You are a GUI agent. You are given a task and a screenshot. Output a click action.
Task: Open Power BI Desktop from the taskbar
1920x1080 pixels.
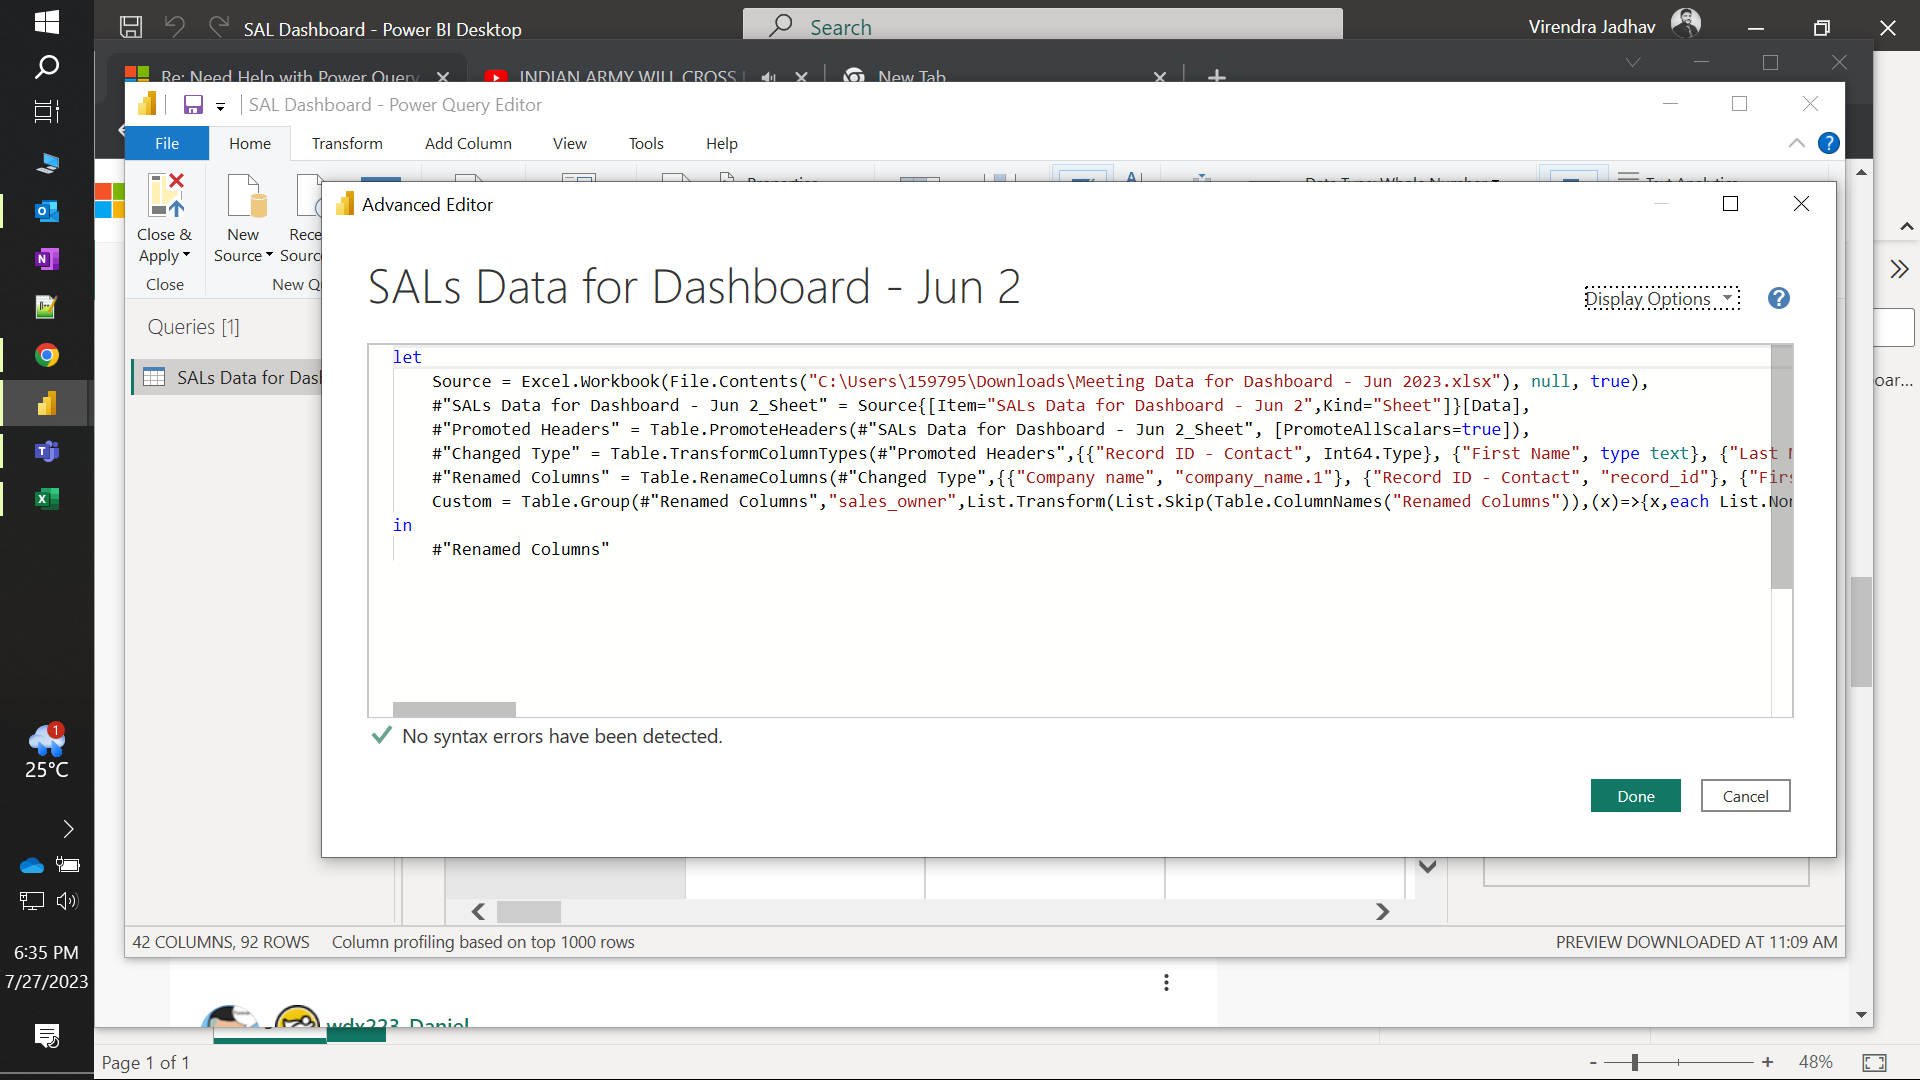tap(46, 403)
